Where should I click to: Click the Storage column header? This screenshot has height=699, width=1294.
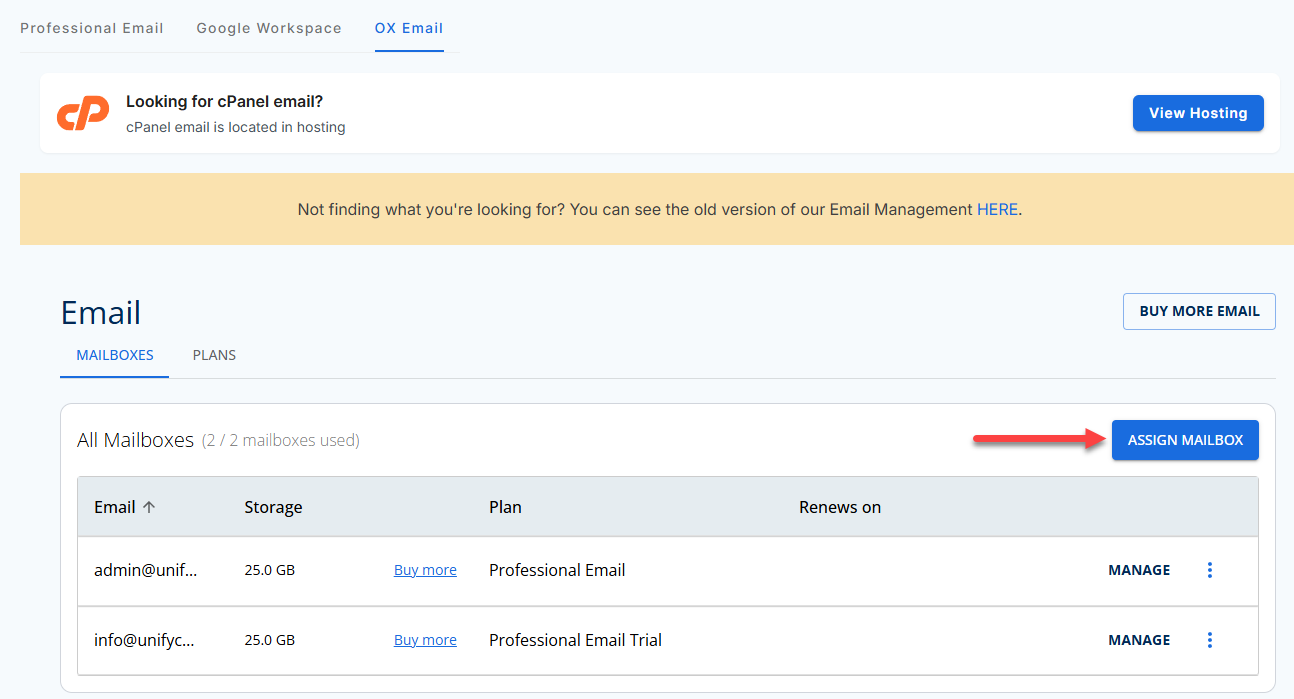(273, 507)
